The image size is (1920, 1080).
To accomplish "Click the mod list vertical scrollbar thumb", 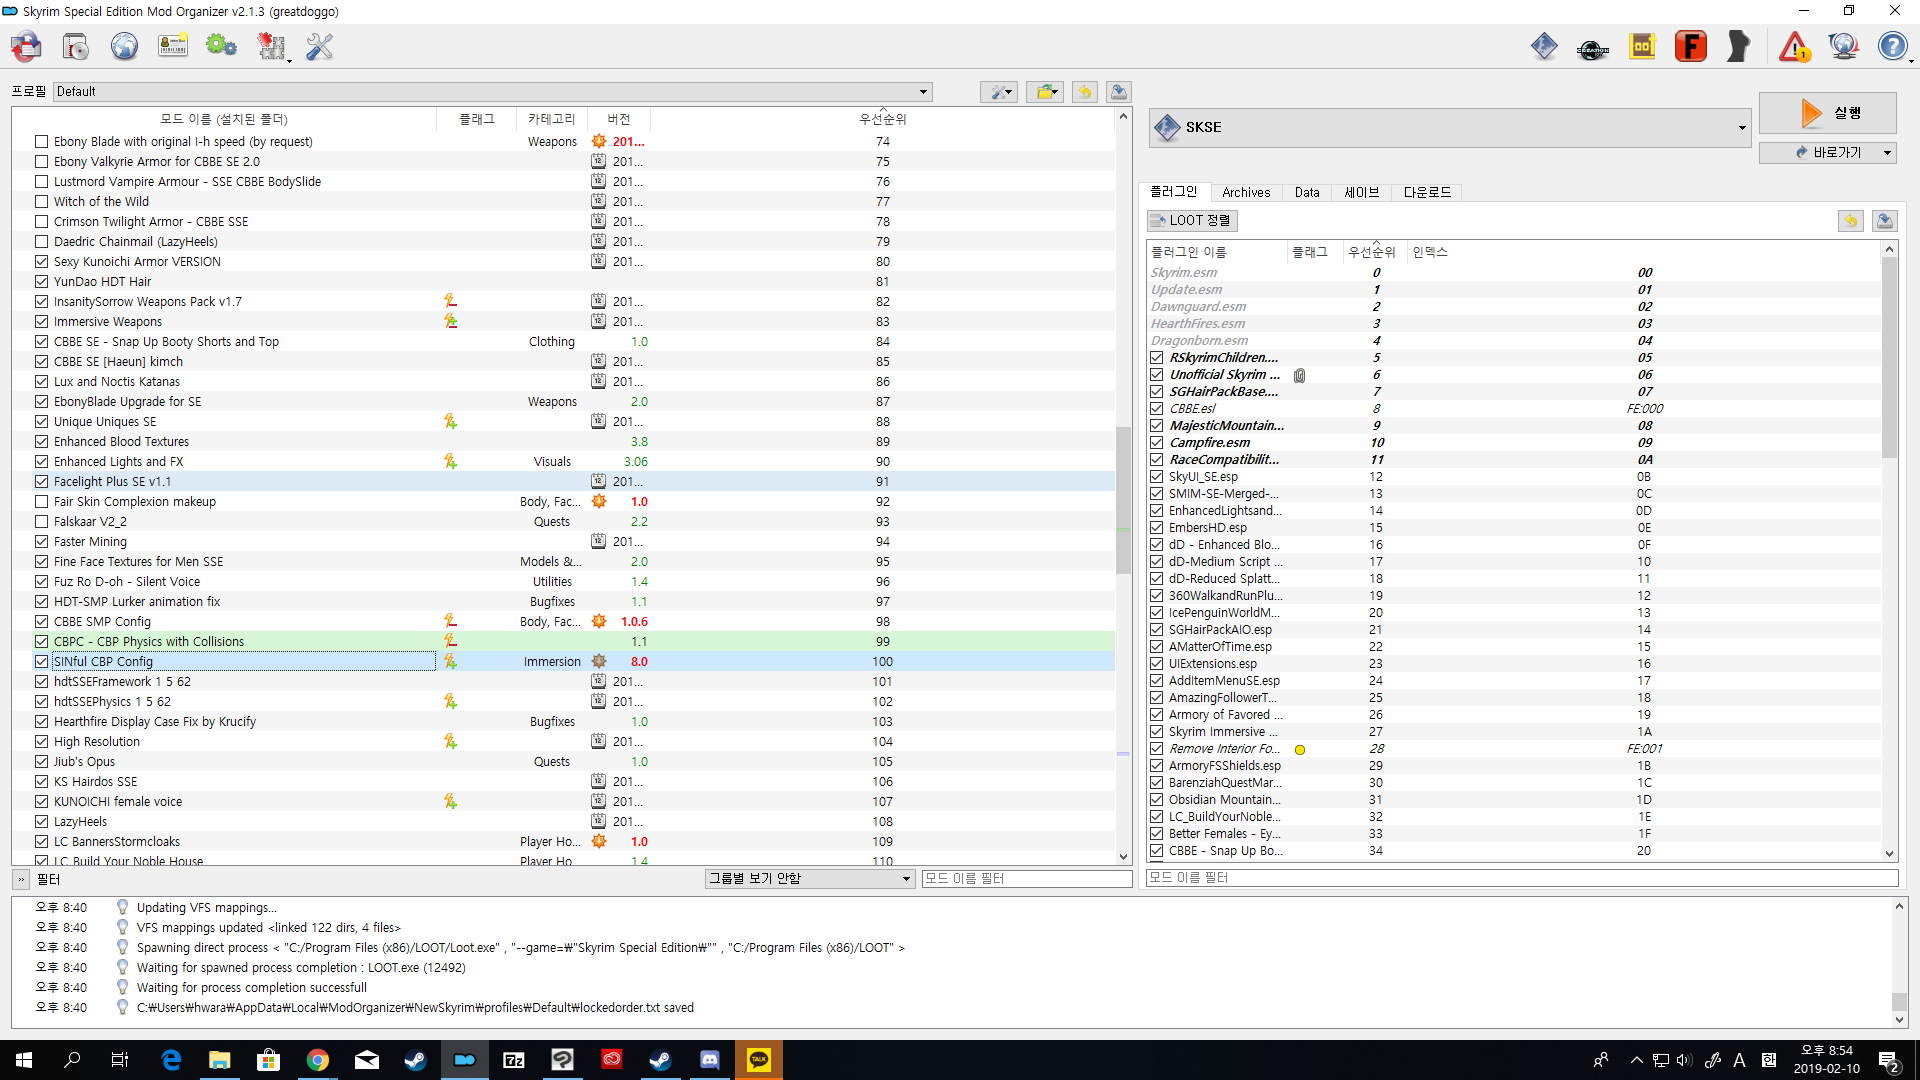I will (x=1123, y=500).
